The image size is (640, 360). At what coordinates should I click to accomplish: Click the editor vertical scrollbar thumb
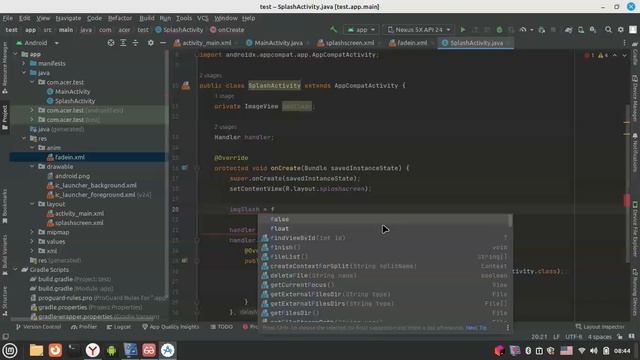(627, 184)
